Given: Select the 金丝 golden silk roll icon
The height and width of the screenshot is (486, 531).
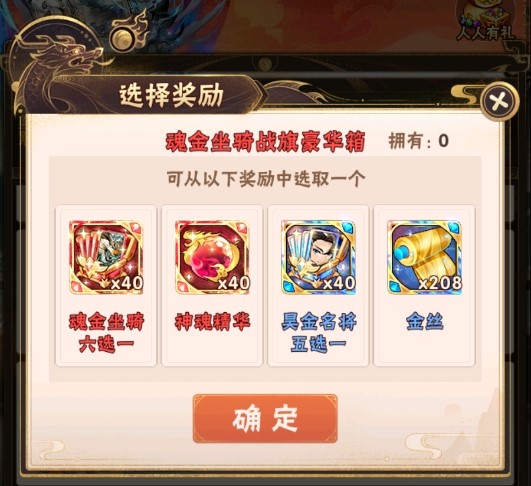Looking at the screenshot, I should click(424, 257).
